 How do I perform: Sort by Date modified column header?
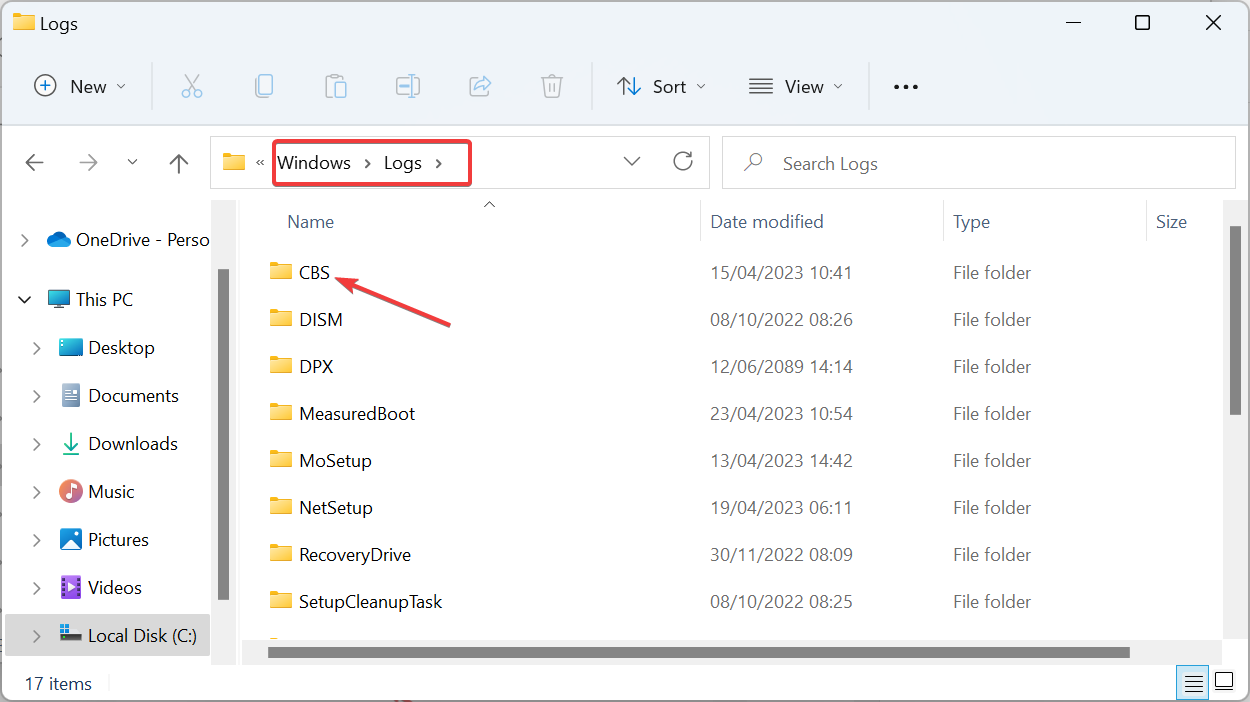(x=767, y=222)
